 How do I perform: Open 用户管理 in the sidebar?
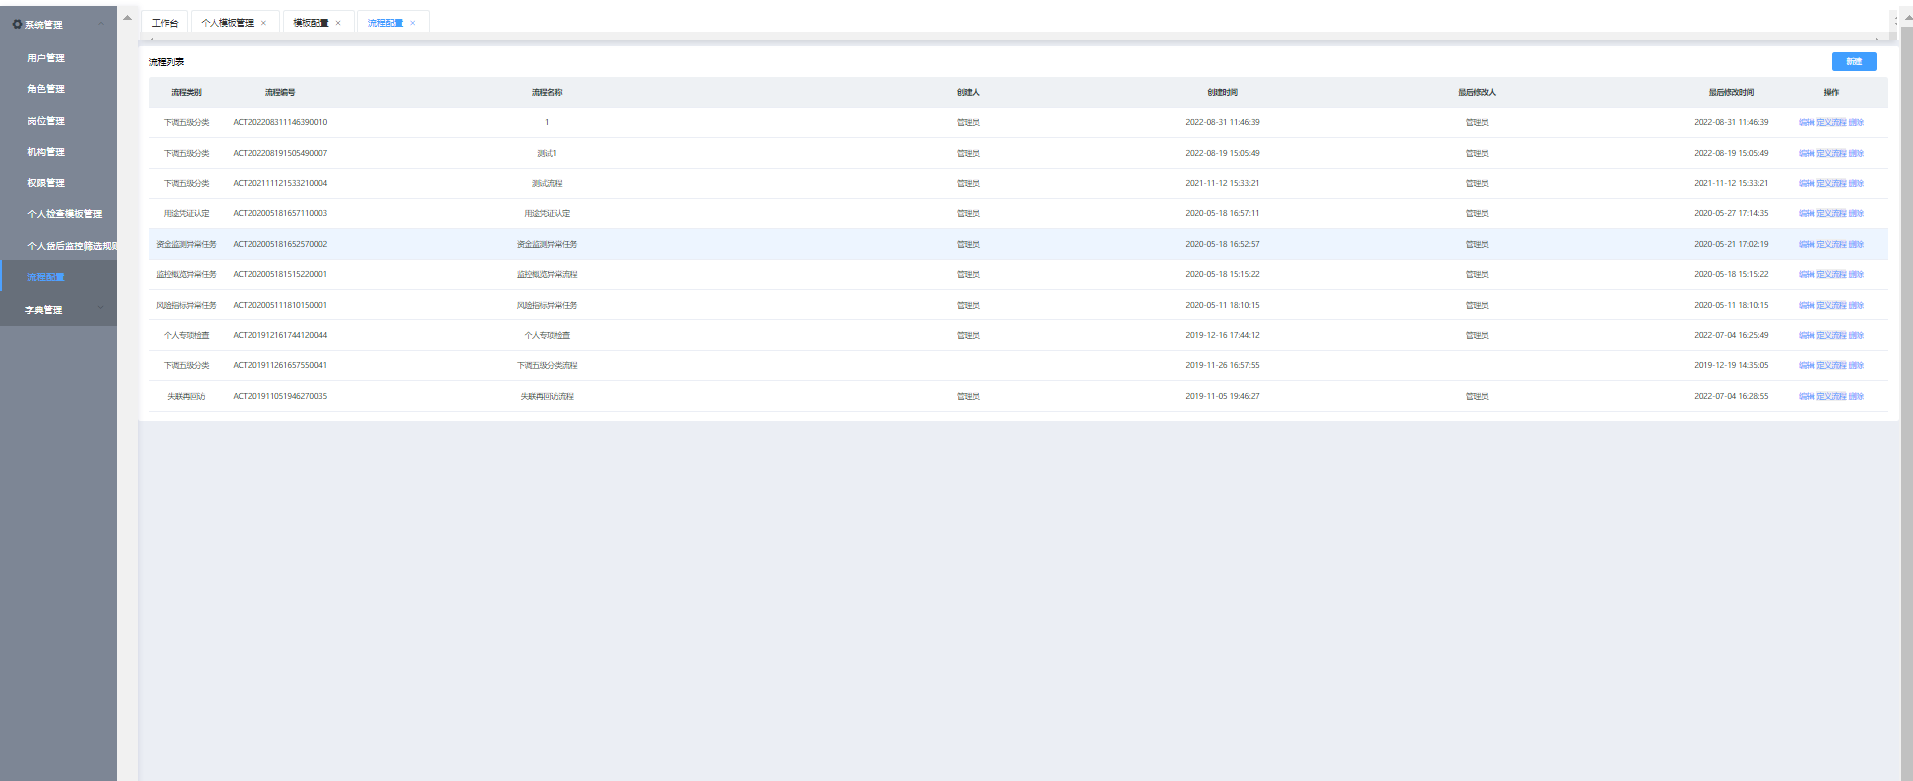(46, 58)
